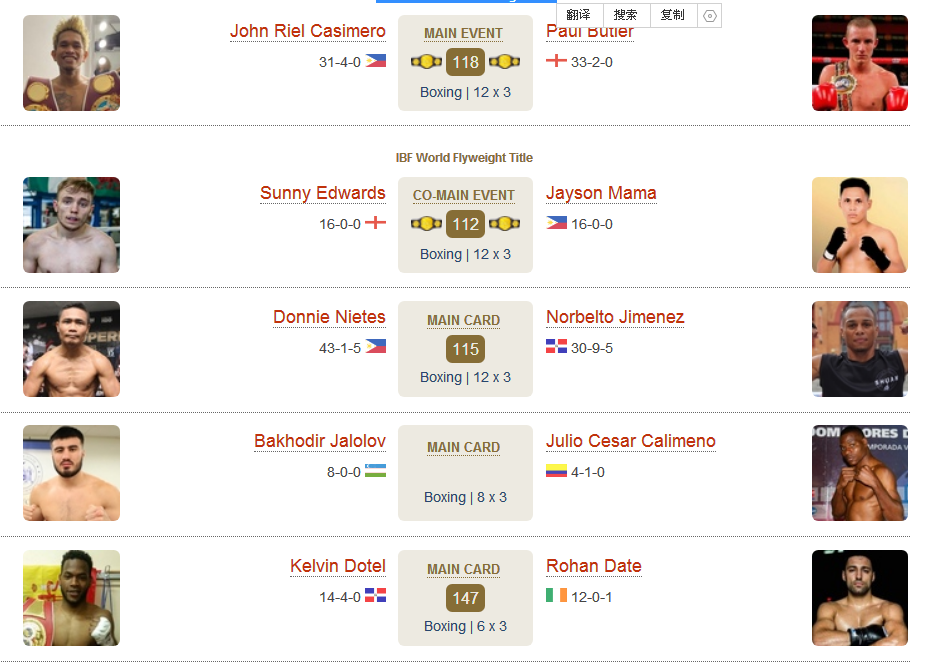This screenshot has height=666, width=933.
Task: Open Donnie Nietes' fighter profile link
Action: (x=329, y=317)
